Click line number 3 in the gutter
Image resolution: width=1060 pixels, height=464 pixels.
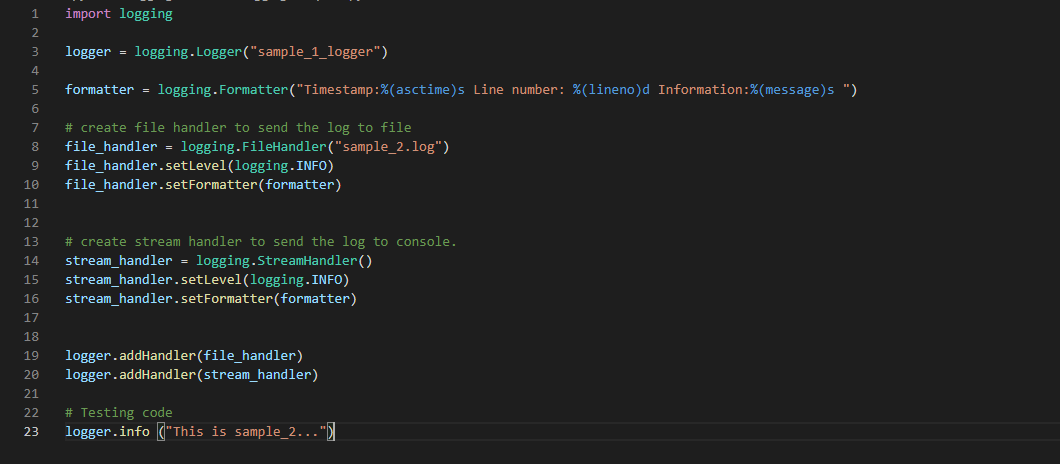[x=35, y=51]
